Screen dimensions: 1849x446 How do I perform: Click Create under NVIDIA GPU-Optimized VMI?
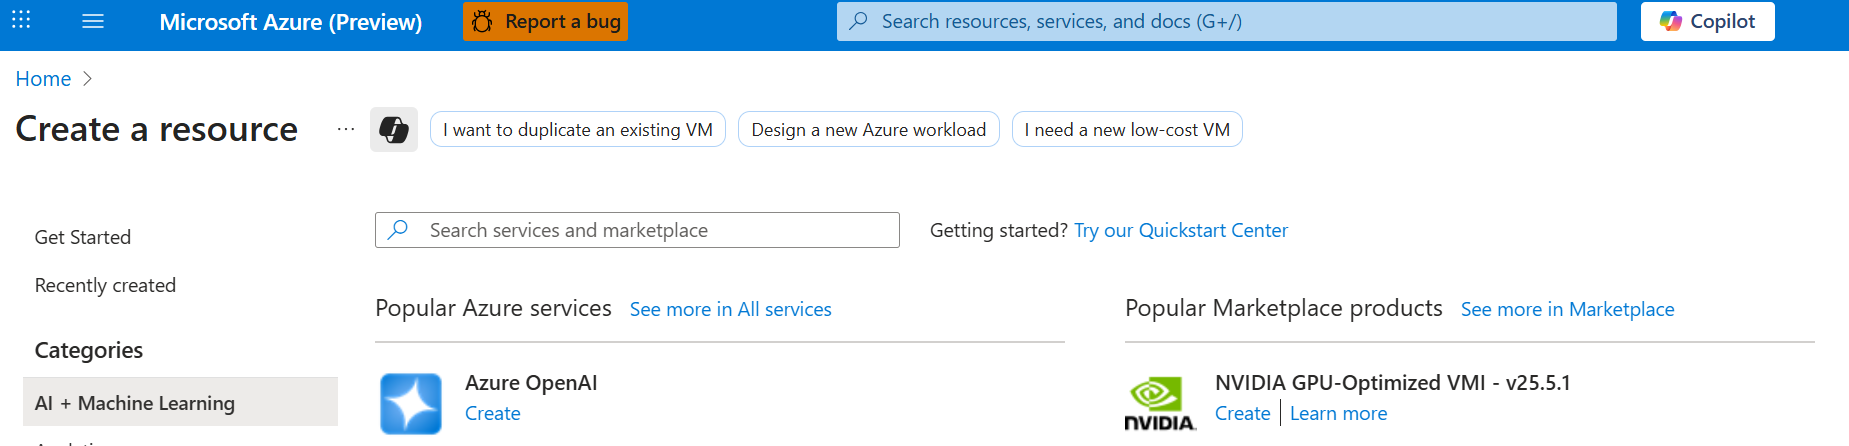[1243, 414]
